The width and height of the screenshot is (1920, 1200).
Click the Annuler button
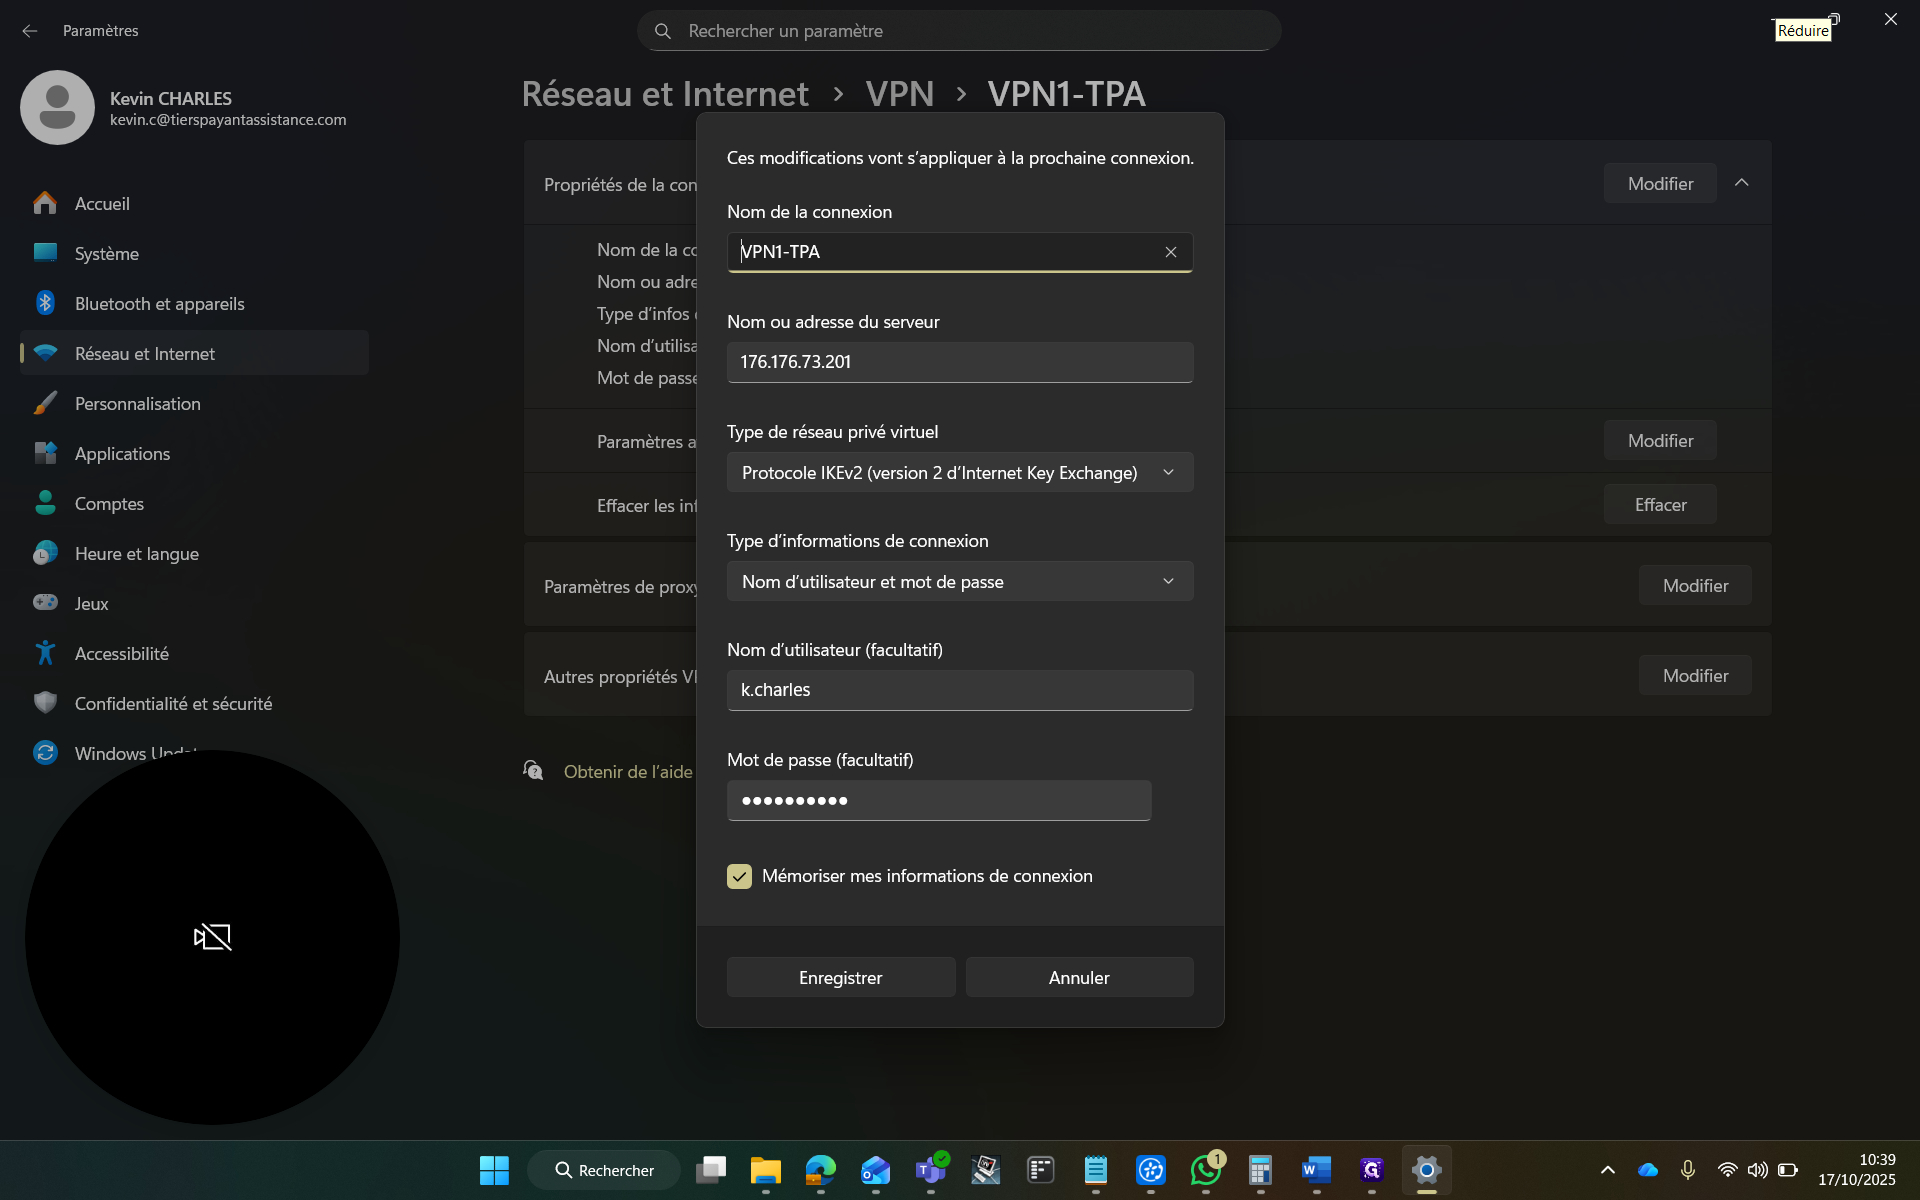[x=1080, y=977]
